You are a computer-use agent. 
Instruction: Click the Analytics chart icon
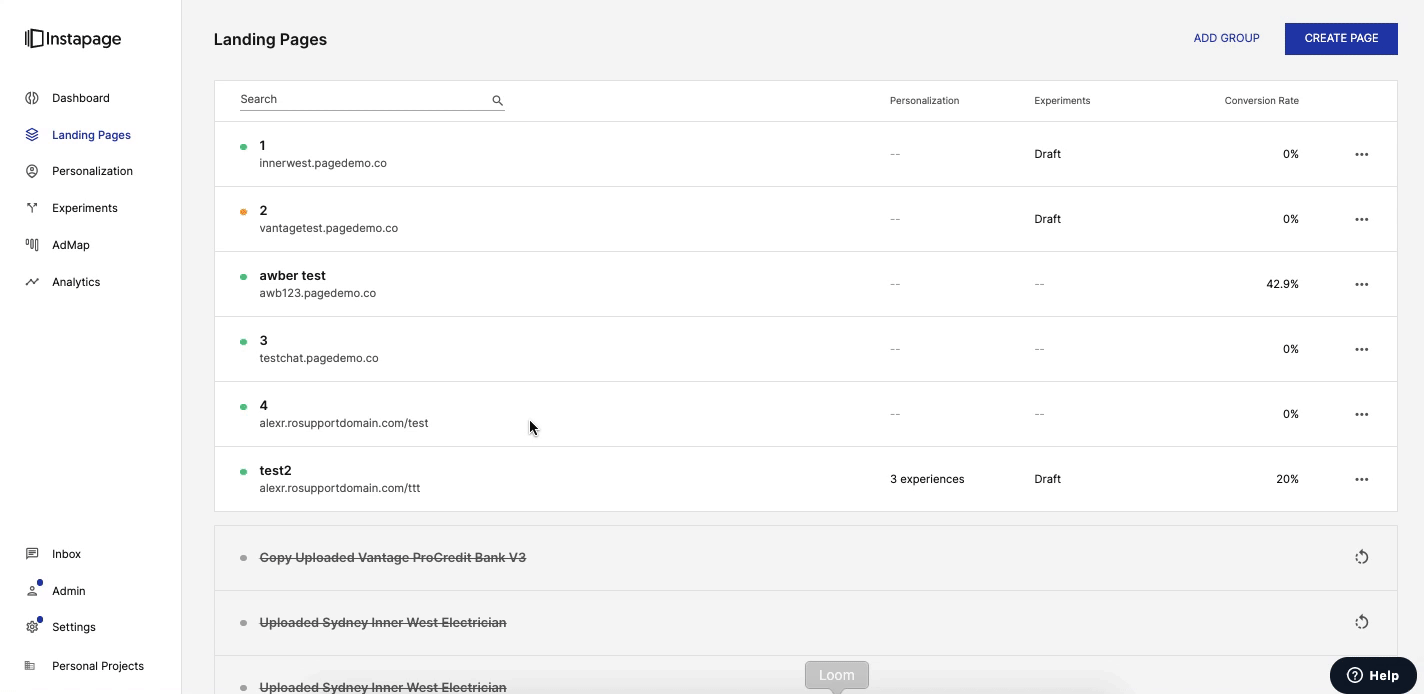pos(32,282)
